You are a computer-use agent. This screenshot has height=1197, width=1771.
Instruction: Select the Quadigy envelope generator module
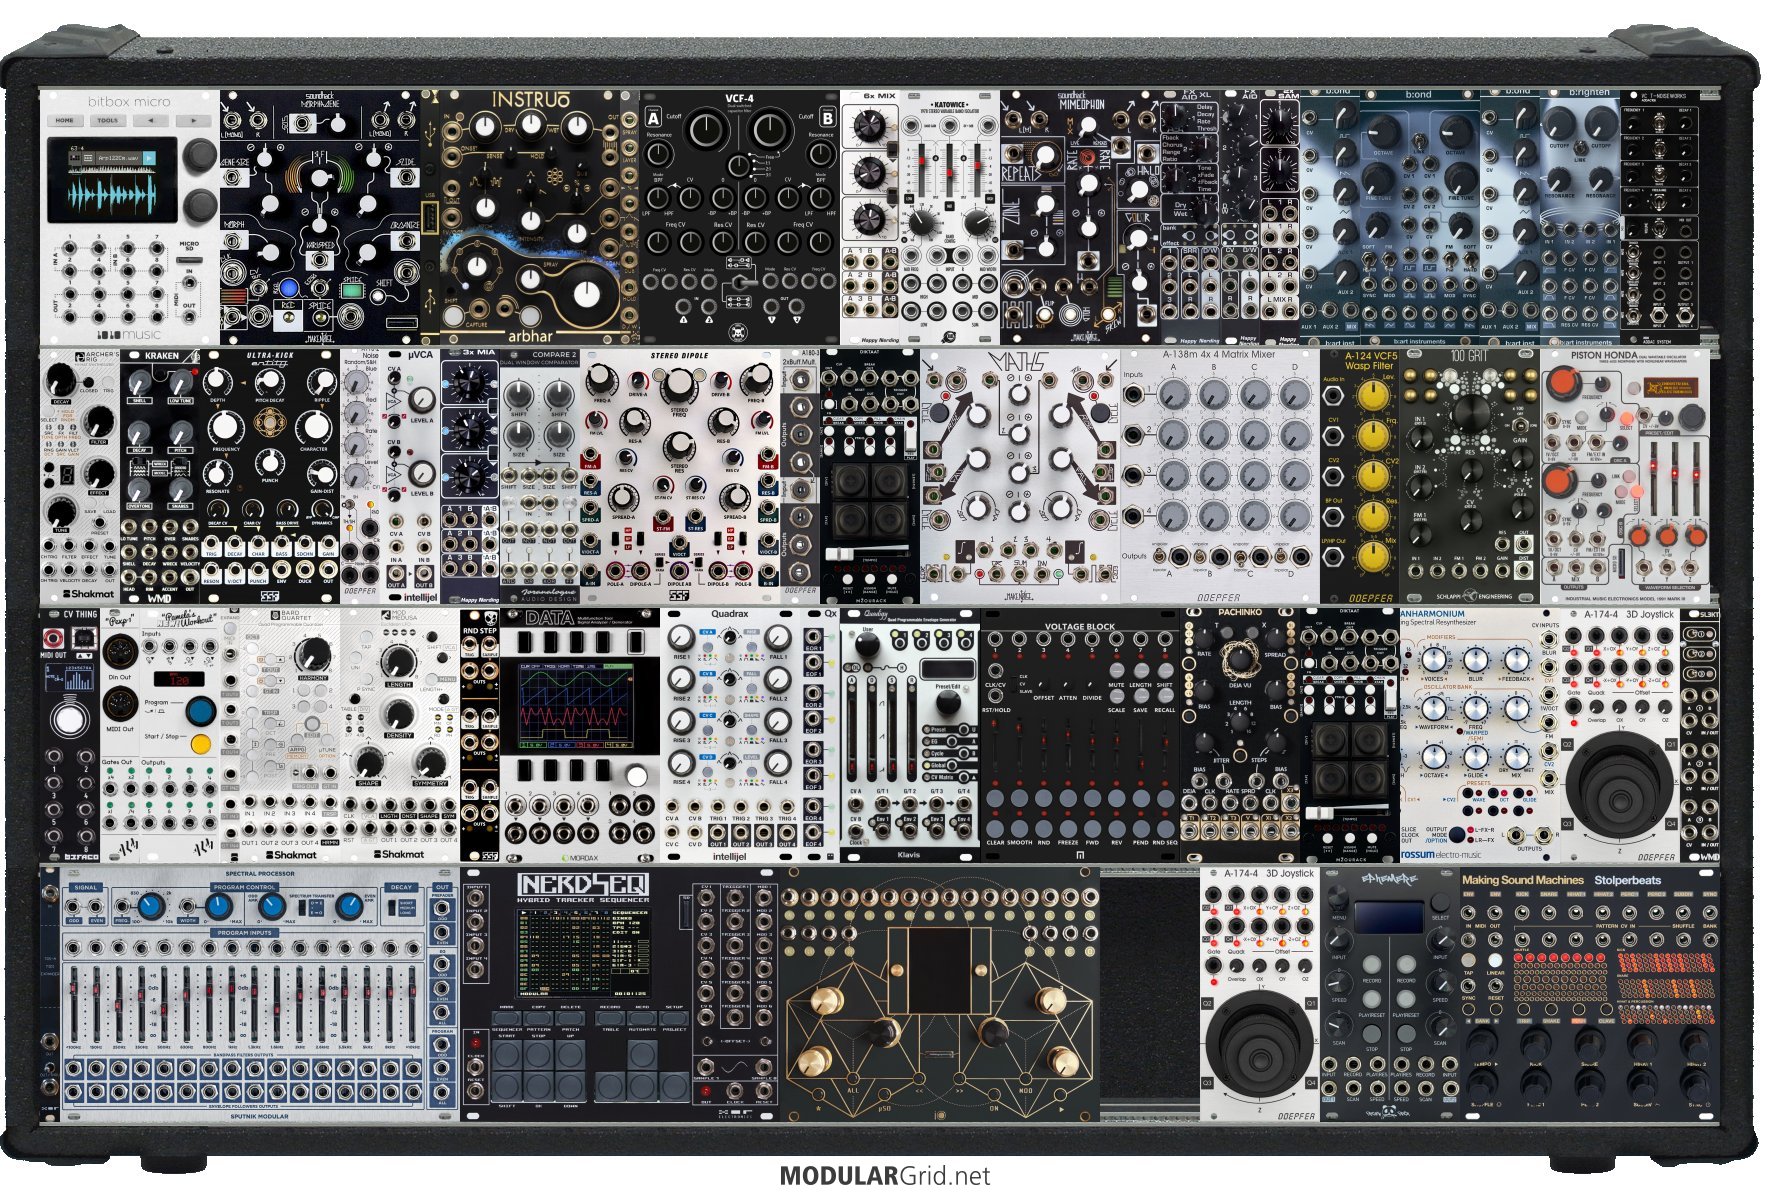pyautogui.click(x=910, y=736)
